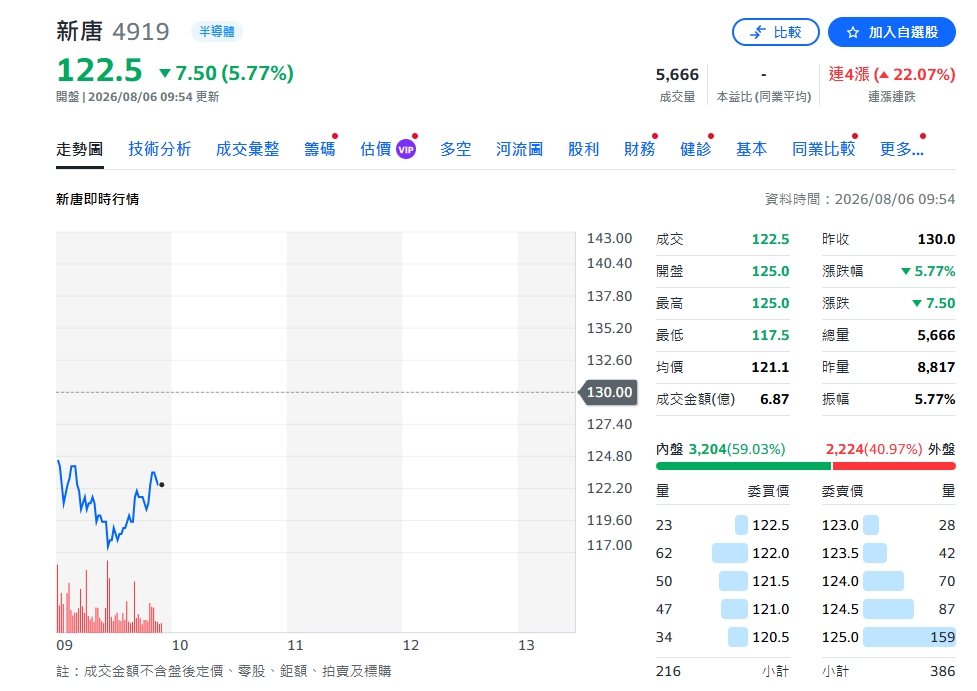Click the bid subtotal 216

pos(668,672)
